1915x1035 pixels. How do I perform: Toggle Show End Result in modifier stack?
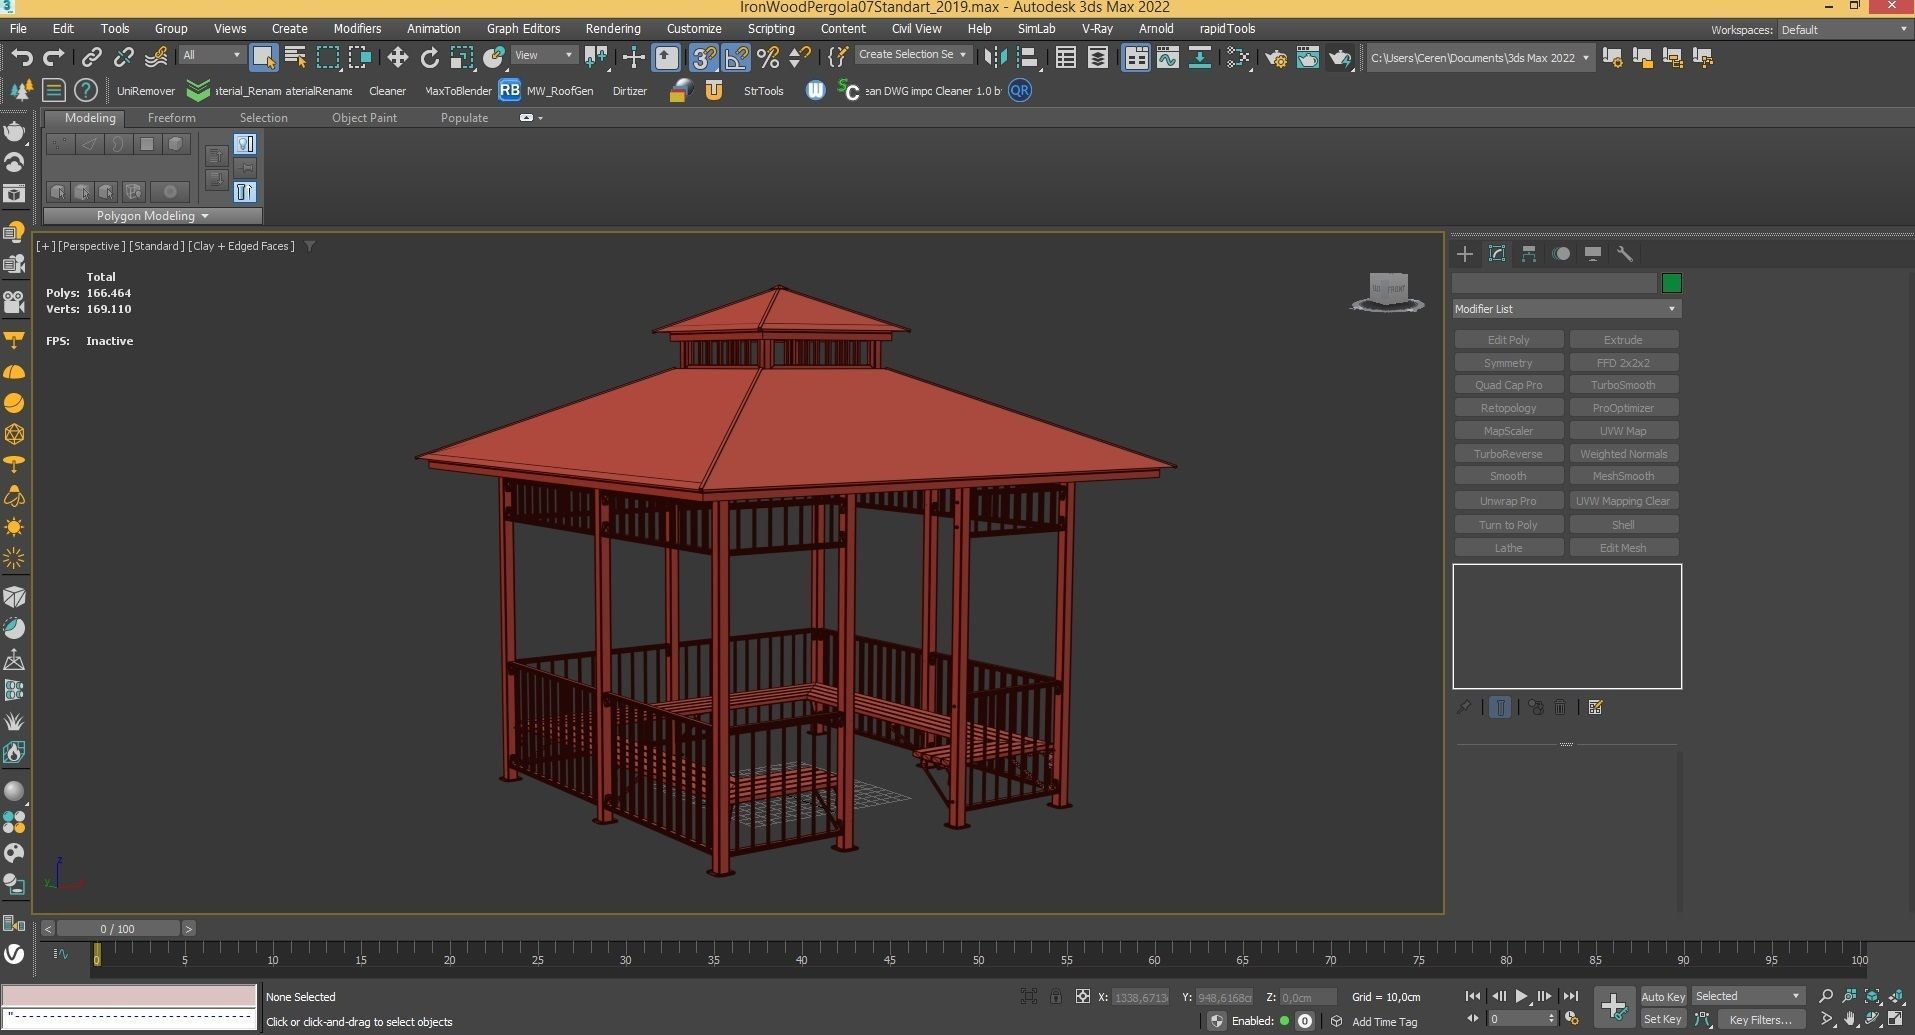click(x=1499, y=707)
